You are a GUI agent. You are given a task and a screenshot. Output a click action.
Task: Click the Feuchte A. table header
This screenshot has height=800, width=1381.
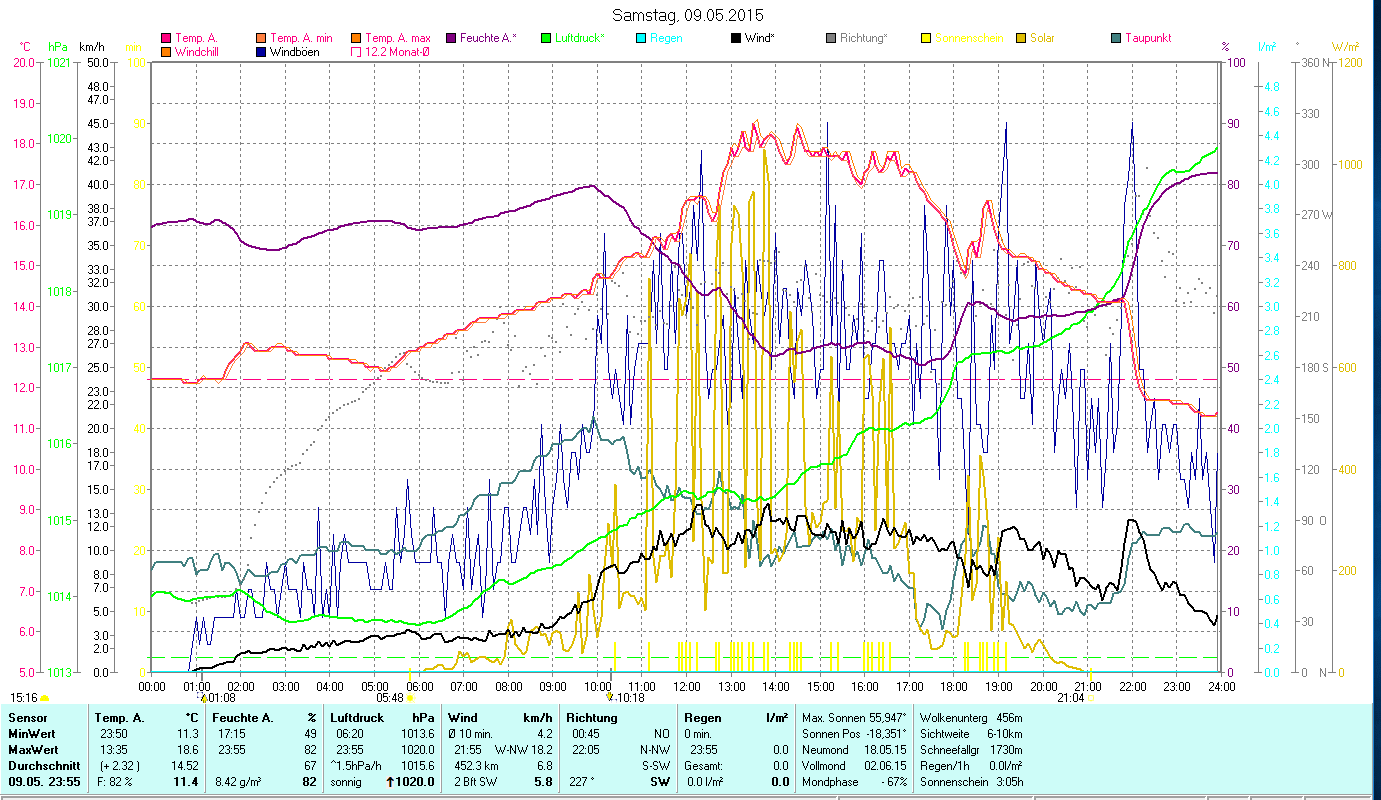pos(243,718)
